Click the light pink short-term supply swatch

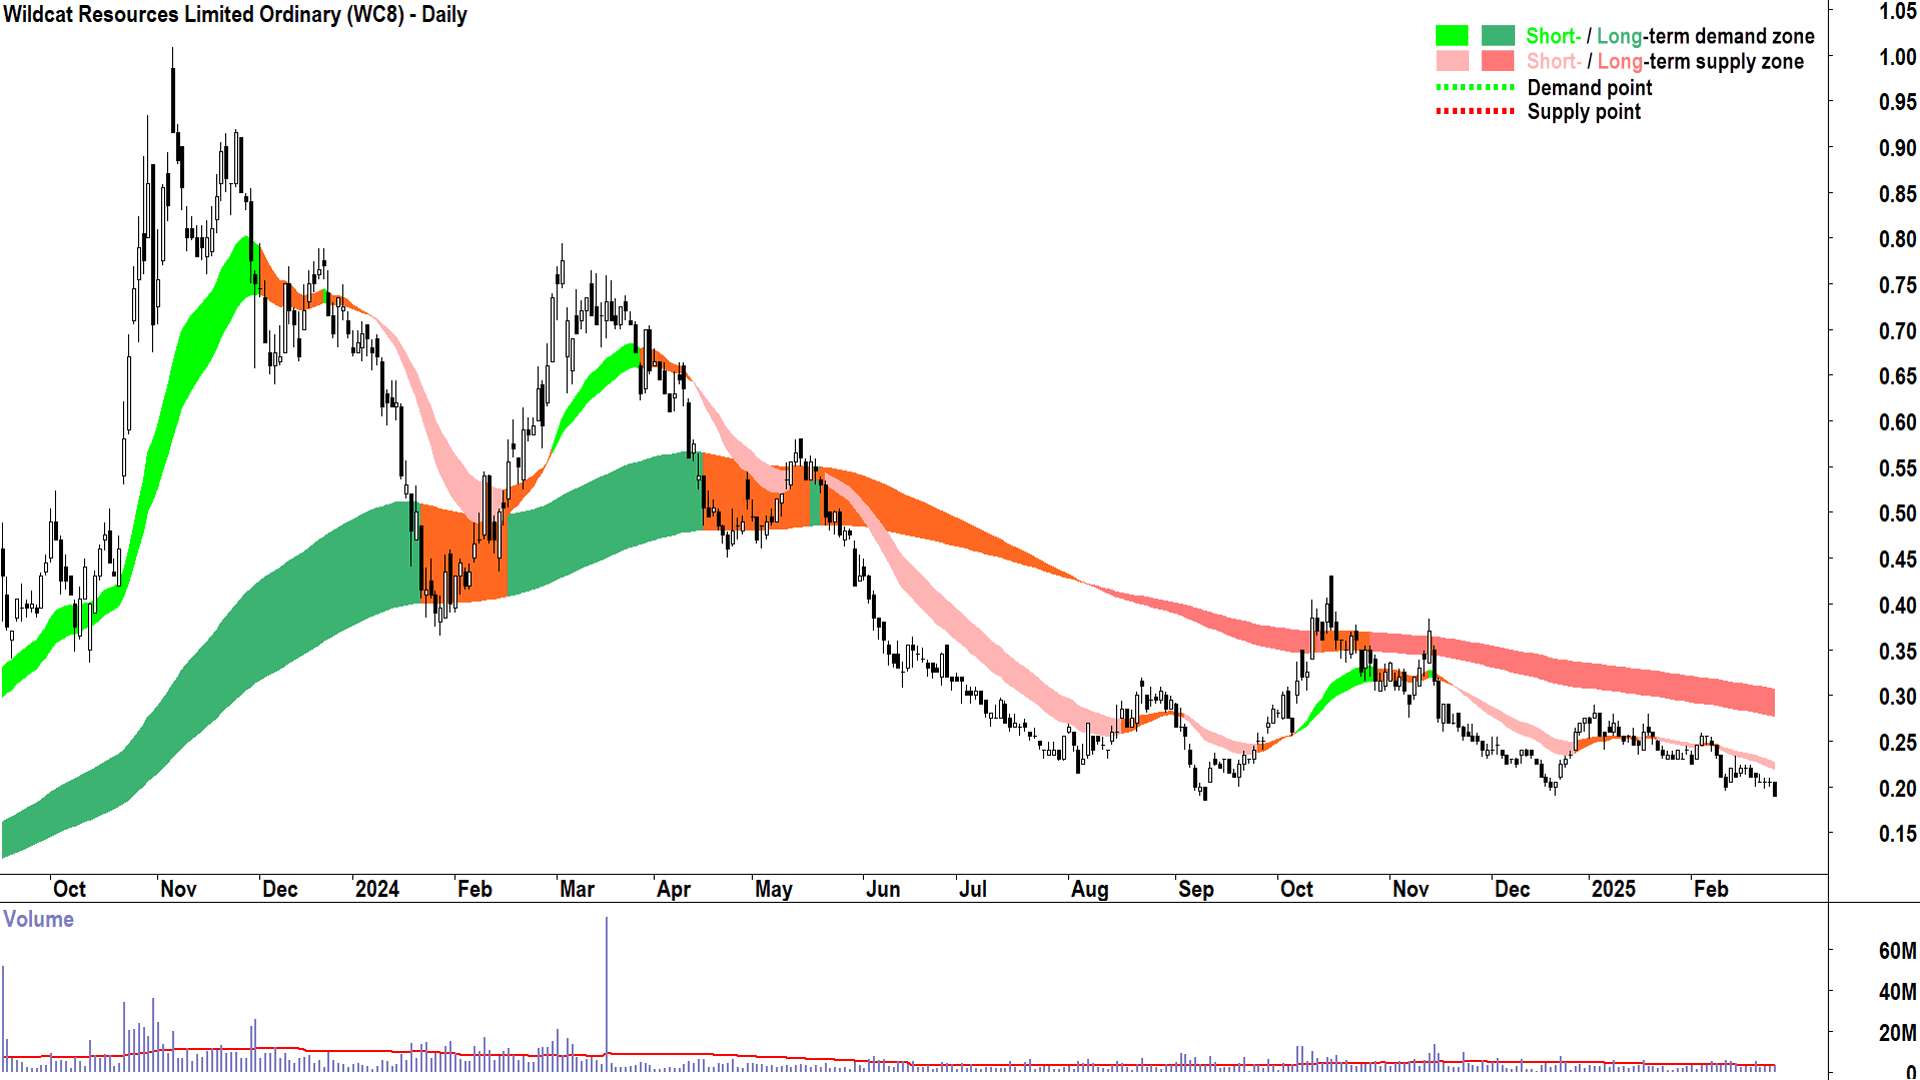[1451, 61]
